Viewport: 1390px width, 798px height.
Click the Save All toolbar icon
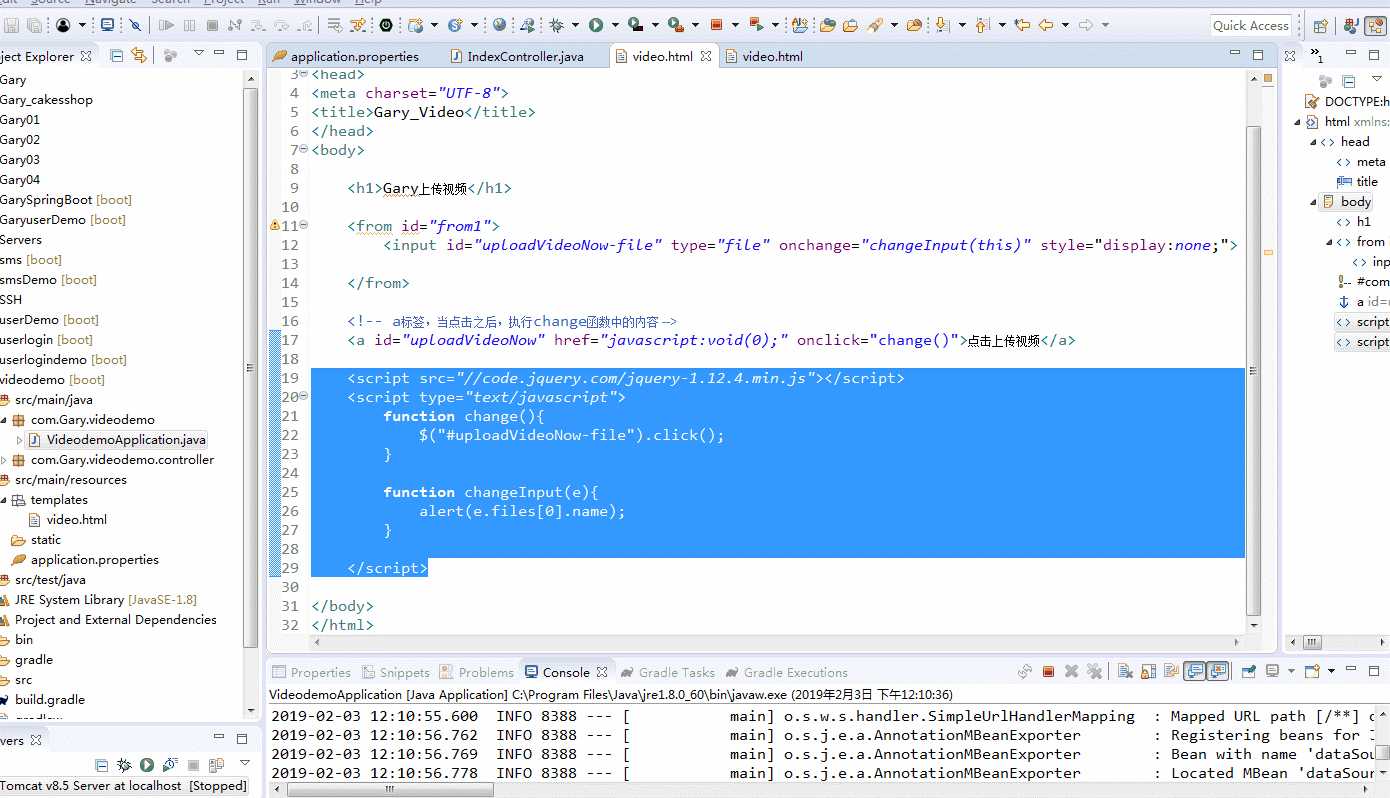point(35,25)
